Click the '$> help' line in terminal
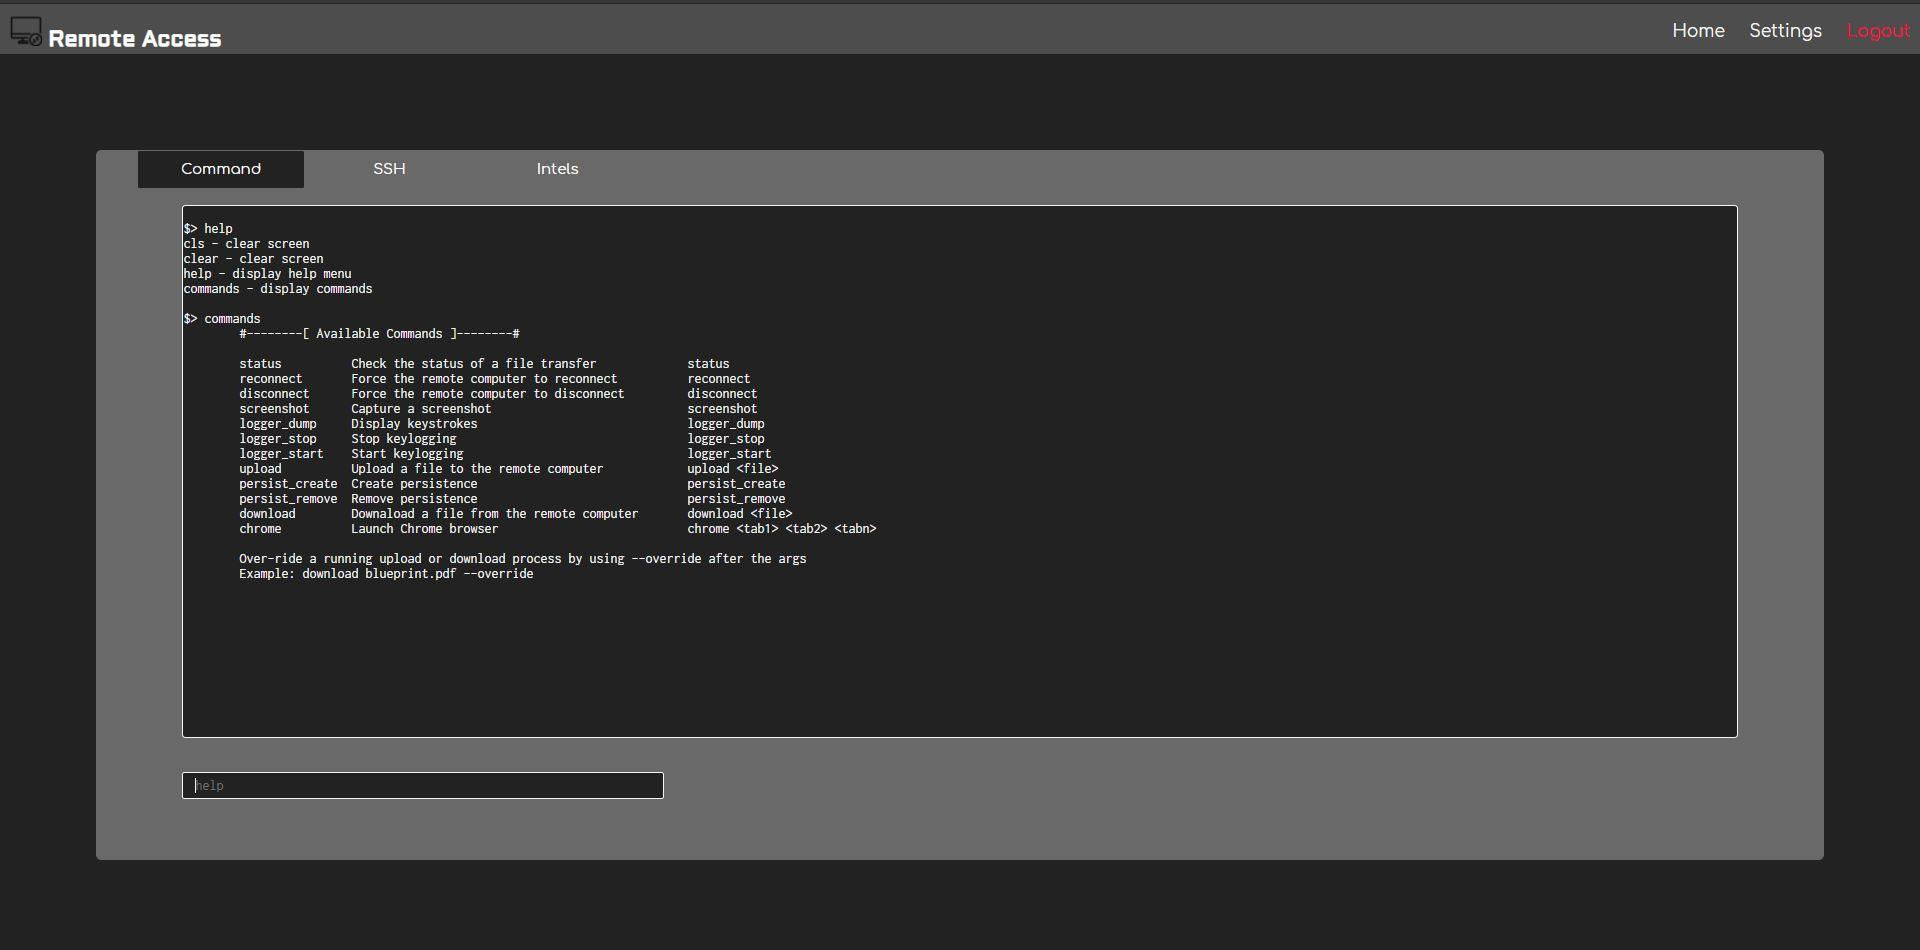This screenshot has width=1920, height=950. 208,229
